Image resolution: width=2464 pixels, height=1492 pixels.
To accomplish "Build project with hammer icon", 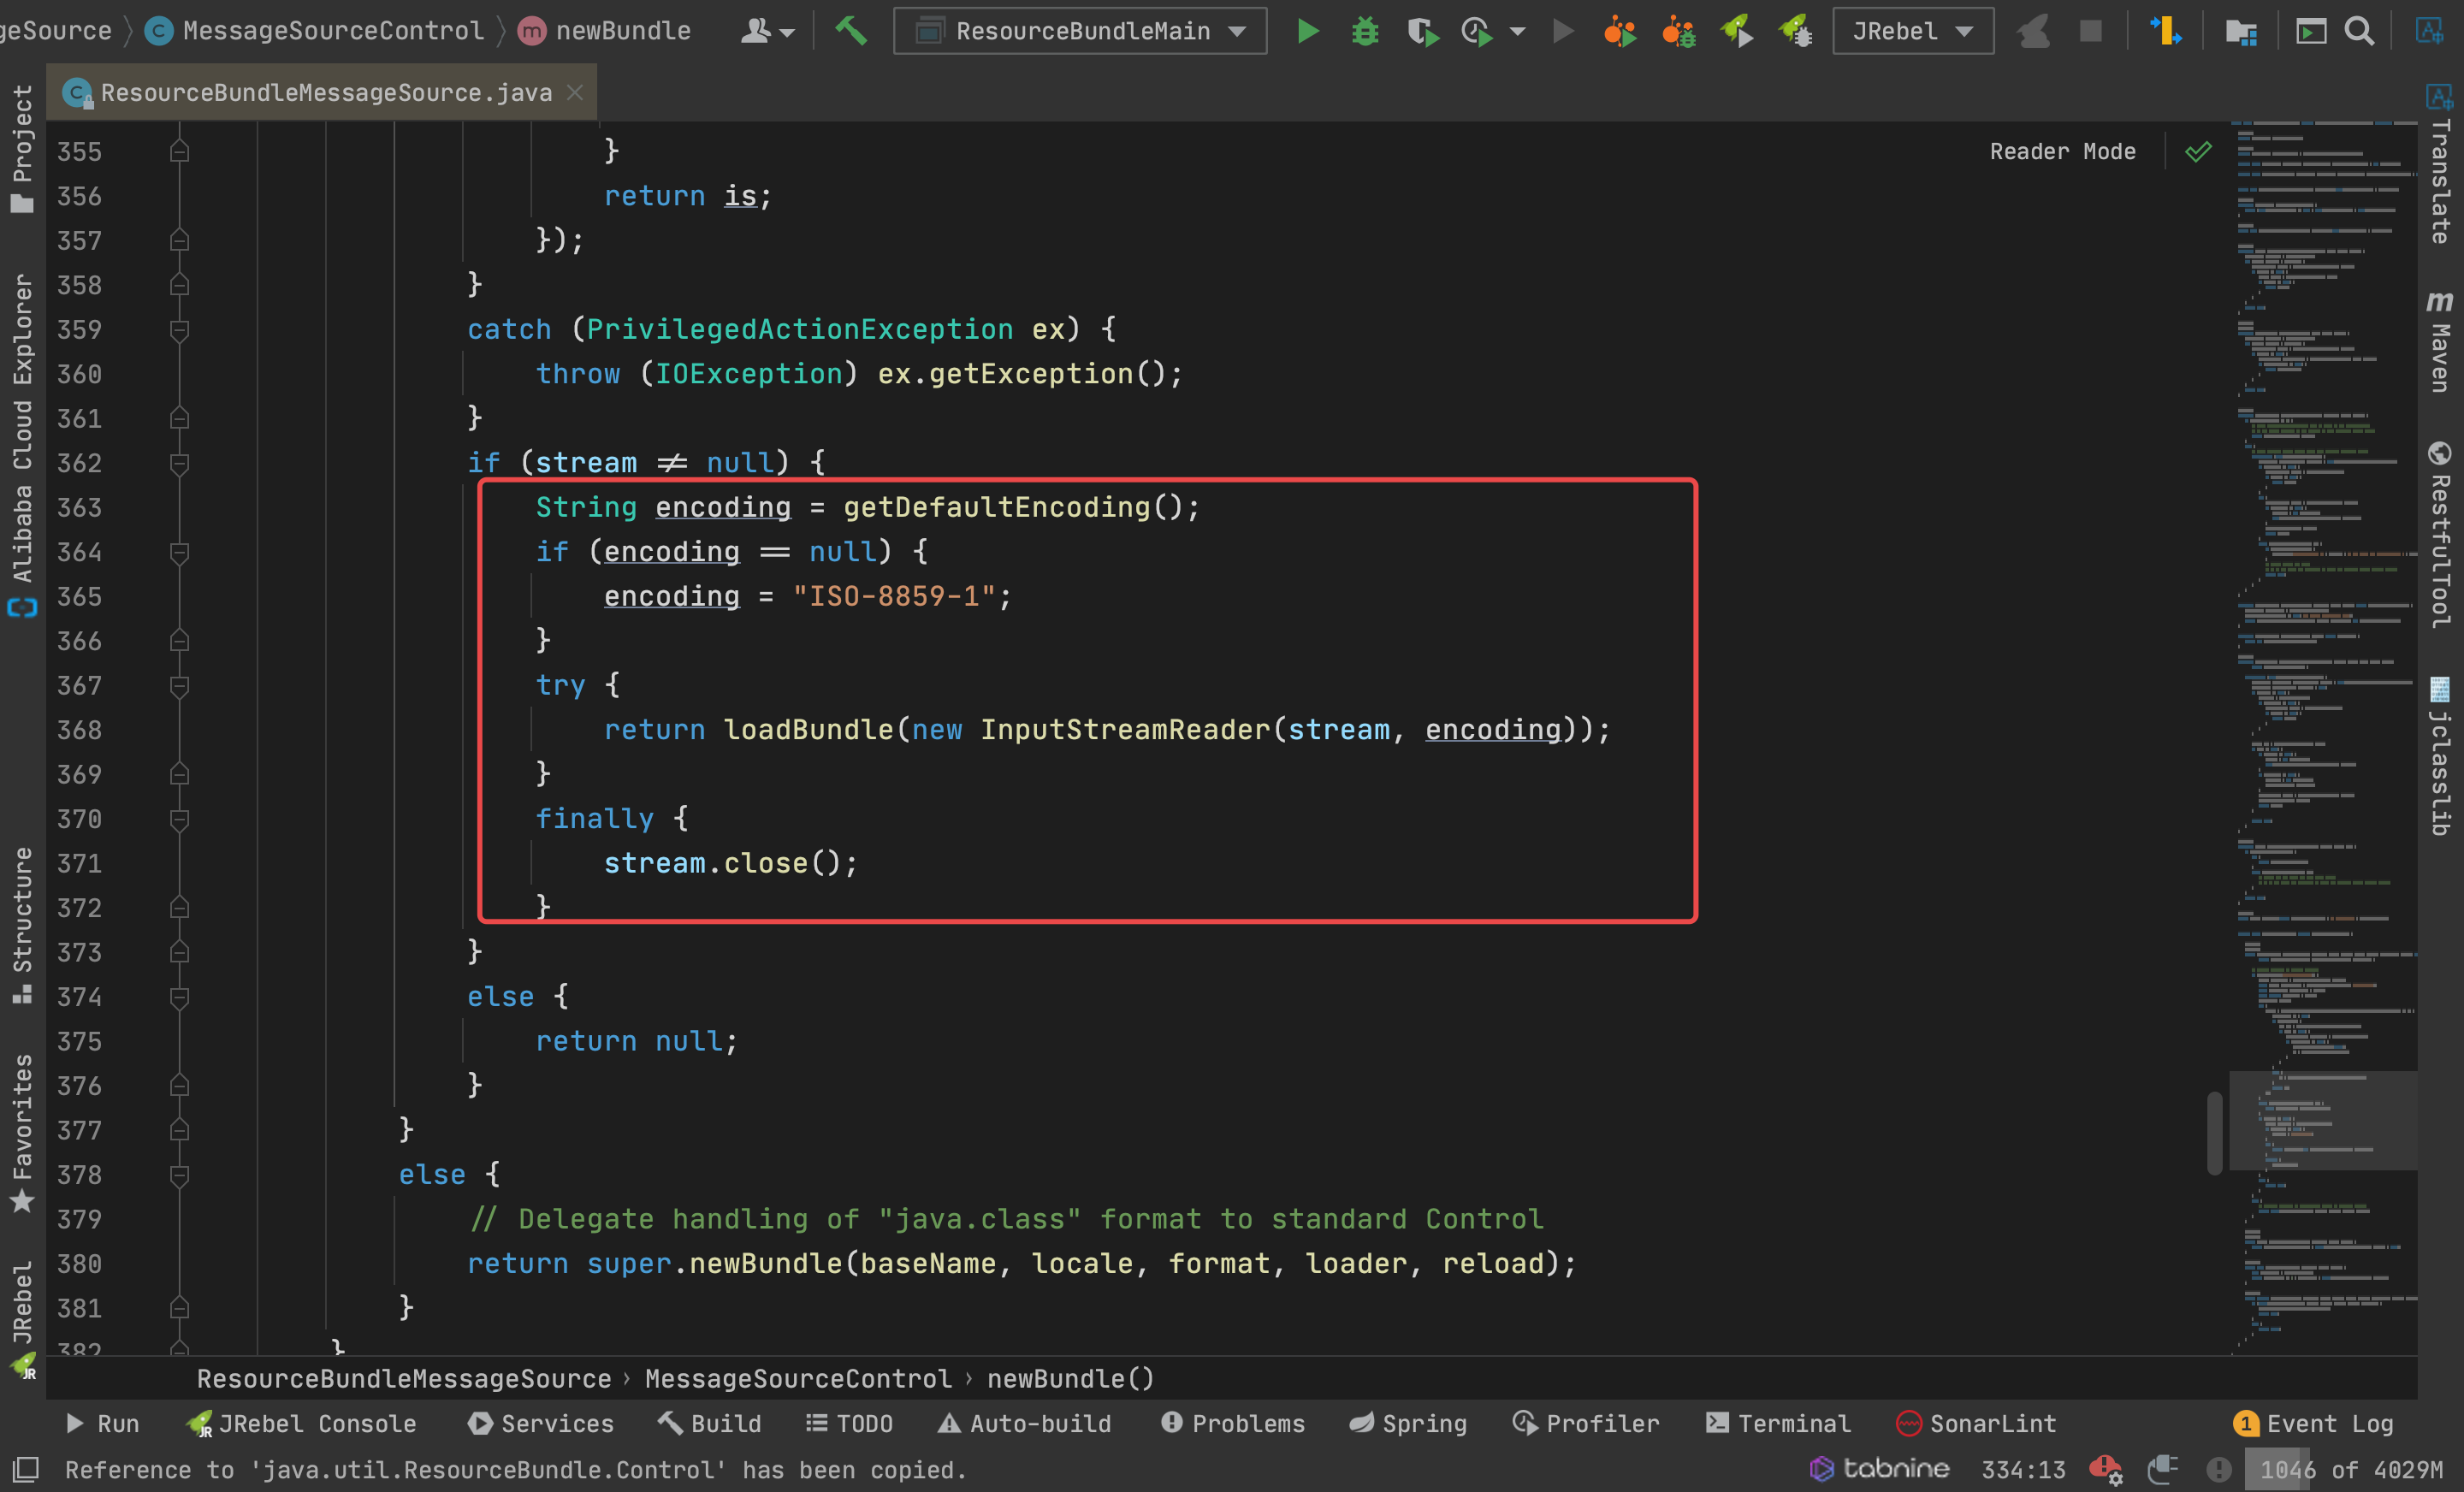I will 851,31.
